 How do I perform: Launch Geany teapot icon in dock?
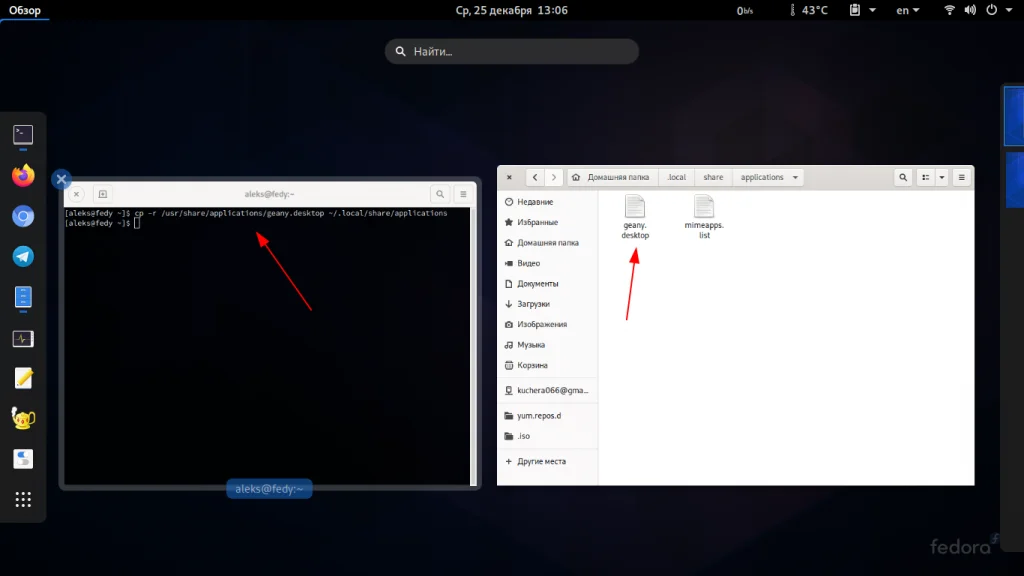pyautogui.click(x=23, y=419)
